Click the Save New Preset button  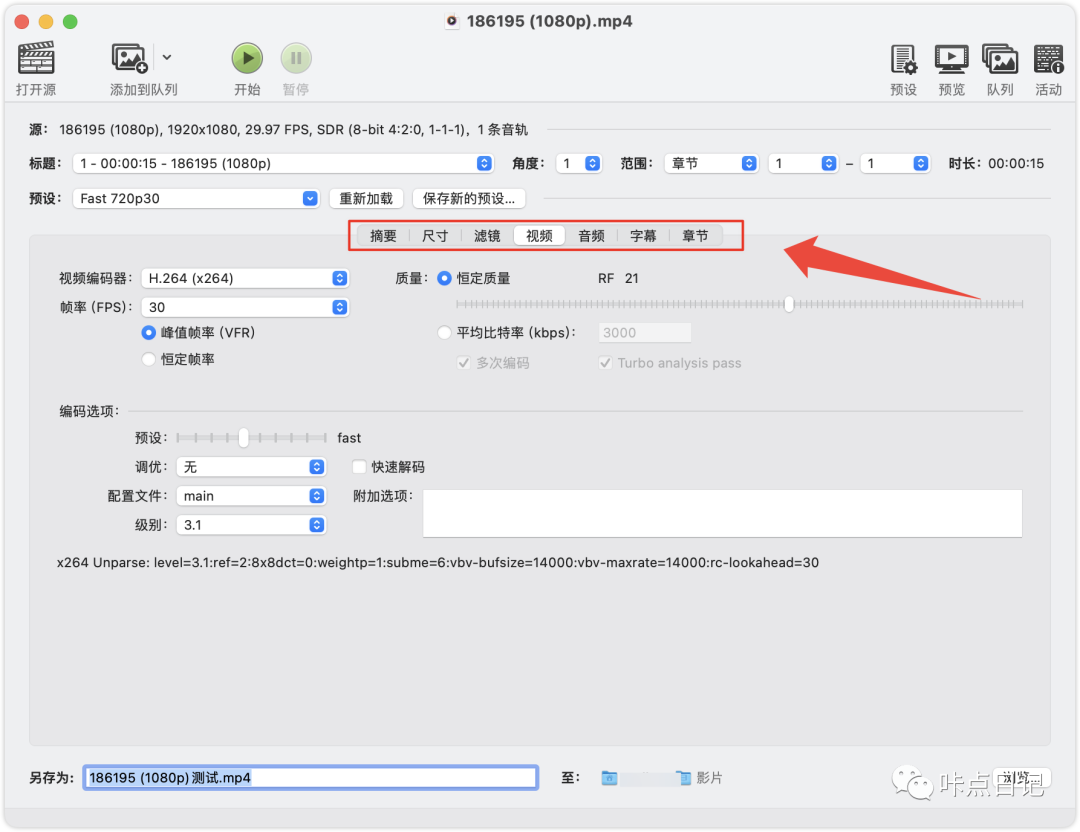click(469, 199)
